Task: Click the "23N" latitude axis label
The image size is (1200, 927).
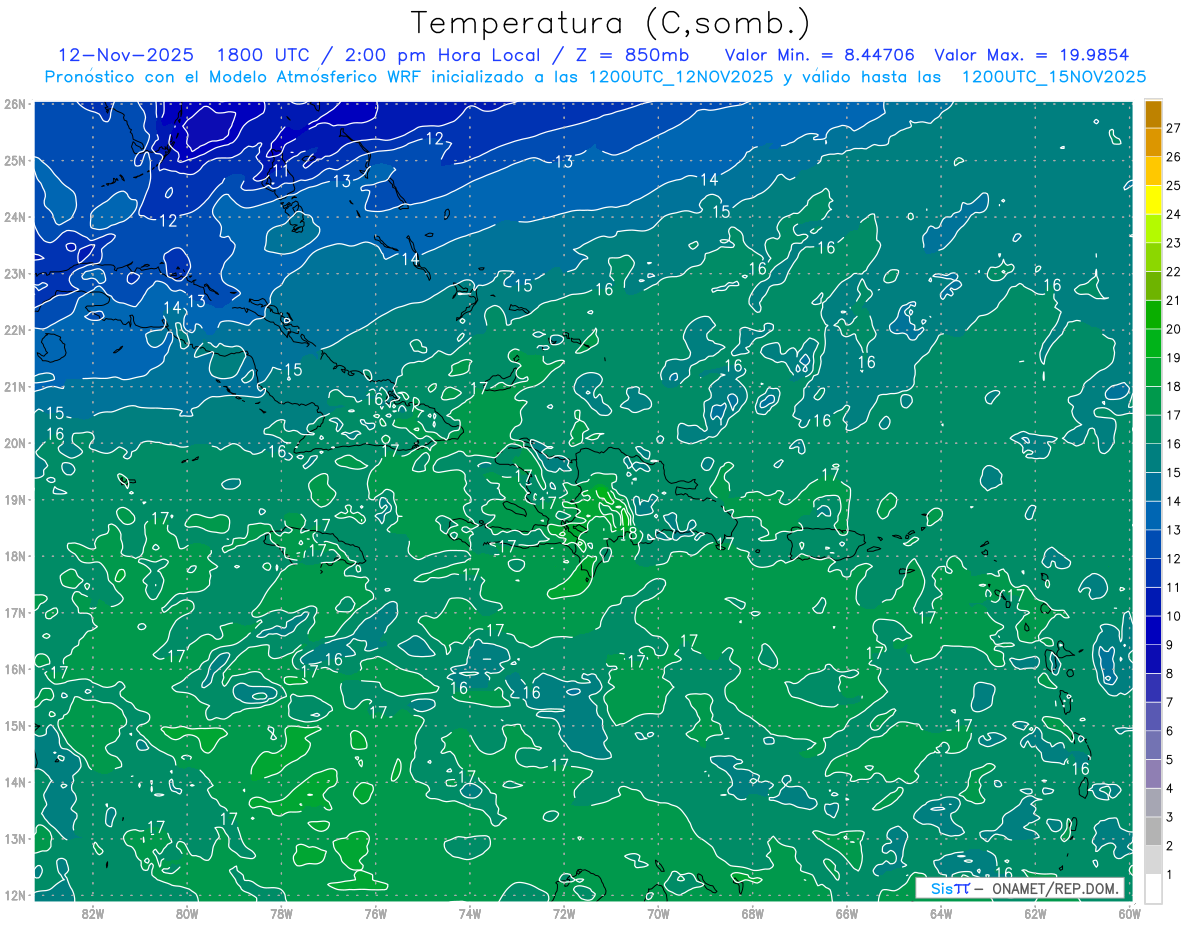Action: pyautogui.click(x=14, y=273)
